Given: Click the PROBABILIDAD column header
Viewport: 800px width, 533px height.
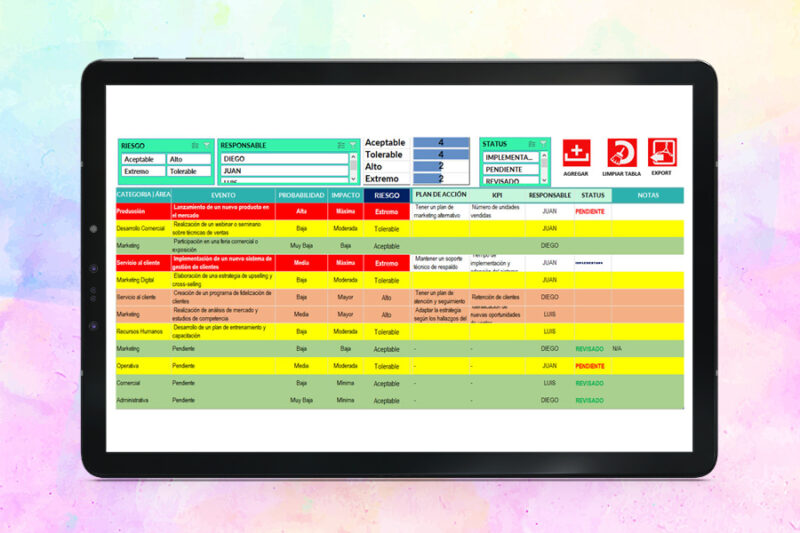Looking at the screenshot, I should [301, 195].
